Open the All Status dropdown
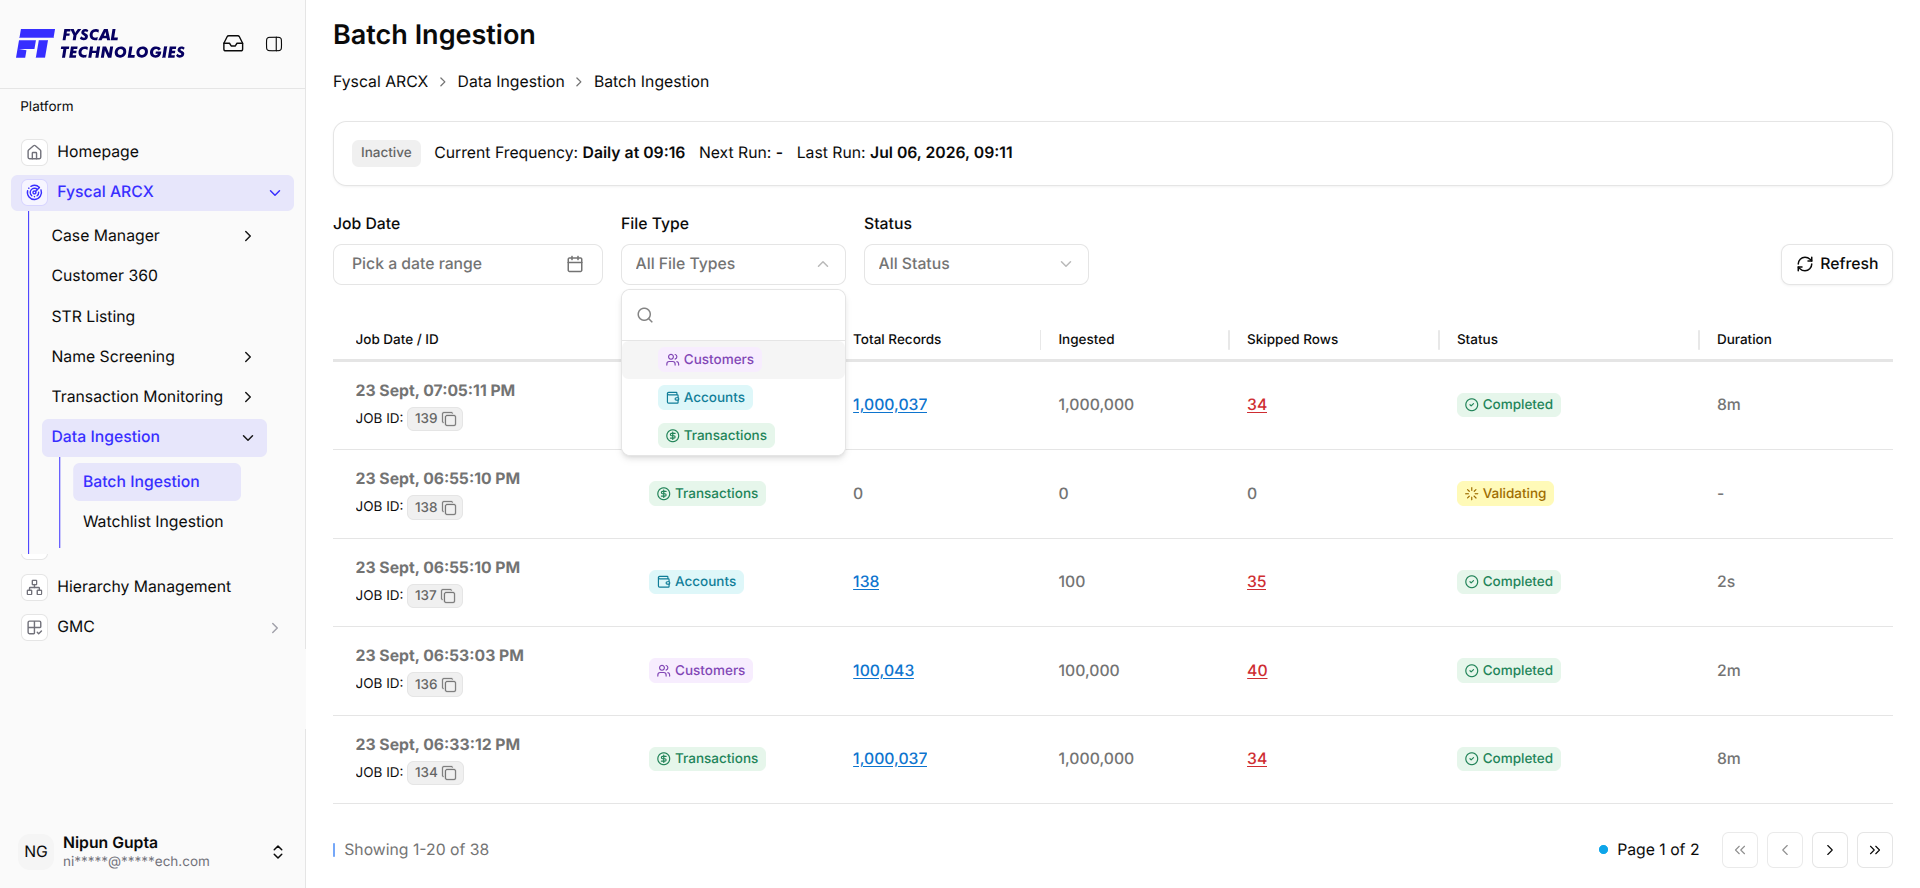This screenshot has height=888, width=1920. pyautogui.click(x=976, y=264)
